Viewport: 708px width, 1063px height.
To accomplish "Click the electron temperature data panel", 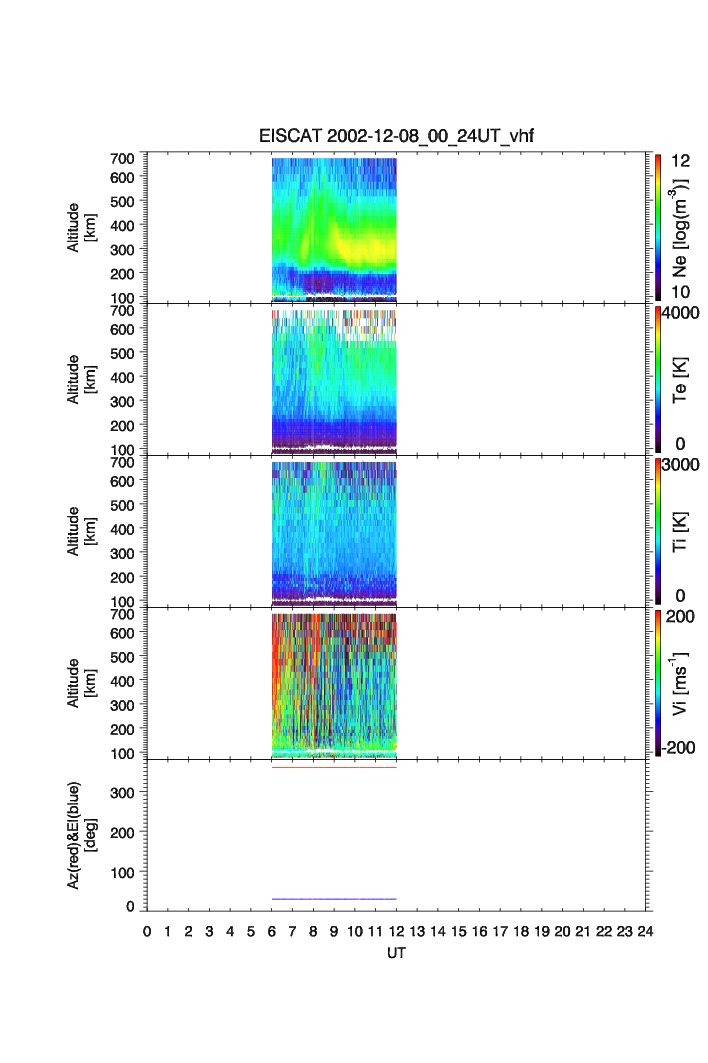I will pyautogui.click(x=334, y=380).
